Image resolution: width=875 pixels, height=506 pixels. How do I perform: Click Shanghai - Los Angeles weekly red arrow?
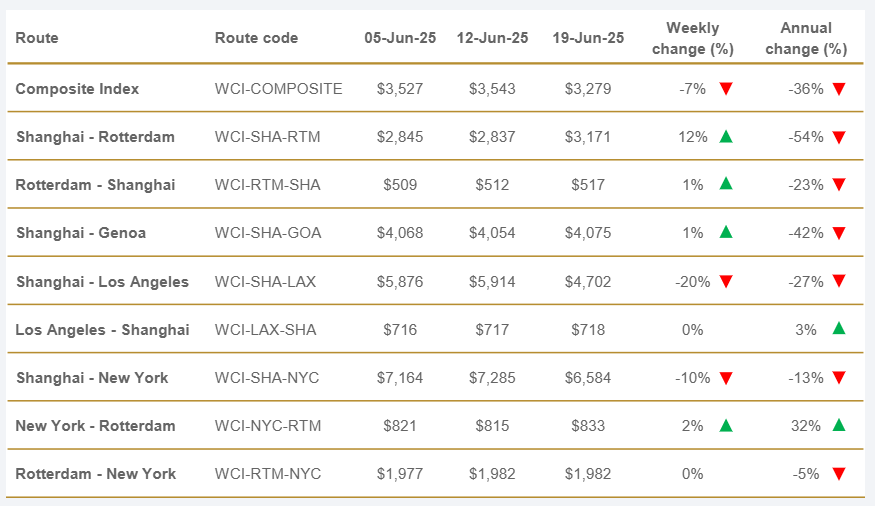coord(726,282)
